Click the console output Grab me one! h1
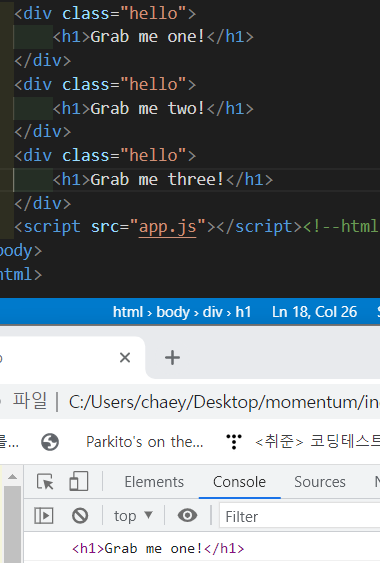 coord(158,548)
